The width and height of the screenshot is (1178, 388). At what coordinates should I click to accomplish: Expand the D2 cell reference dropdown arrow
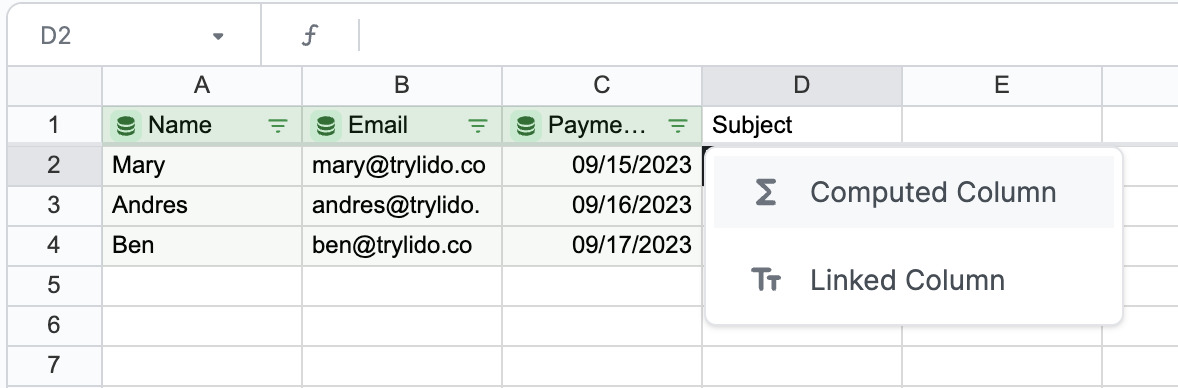[x=218, y=36]
